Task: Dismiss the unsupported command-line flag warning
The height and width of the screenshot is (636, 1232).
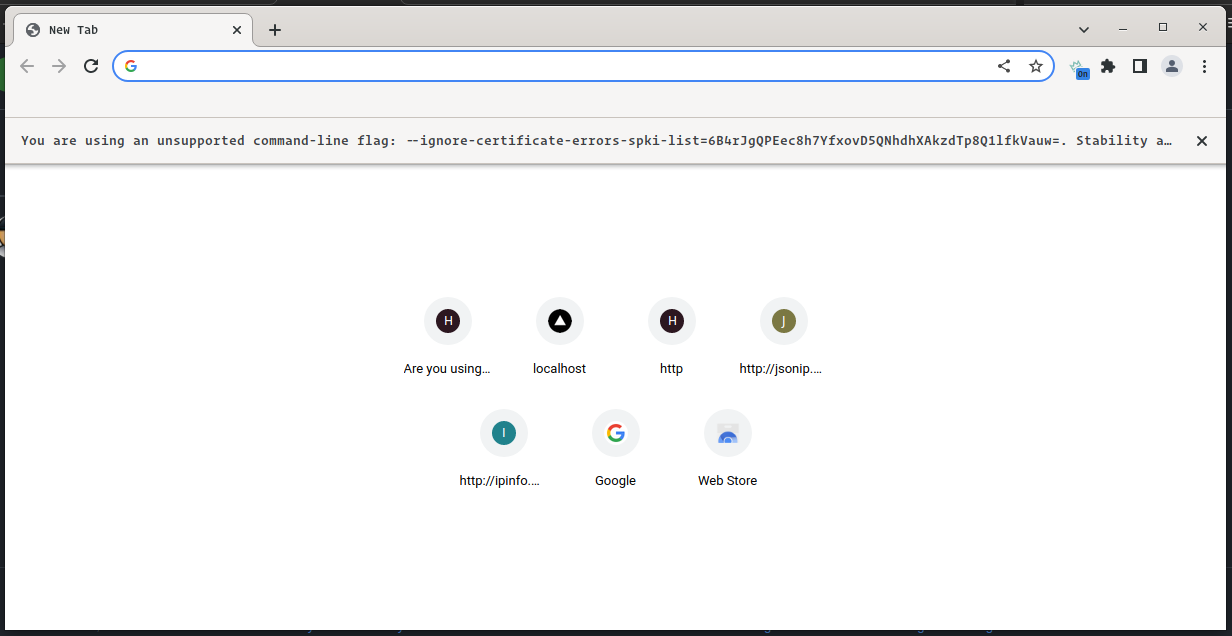Action: pyautogui.click(x=1201, y=140)
